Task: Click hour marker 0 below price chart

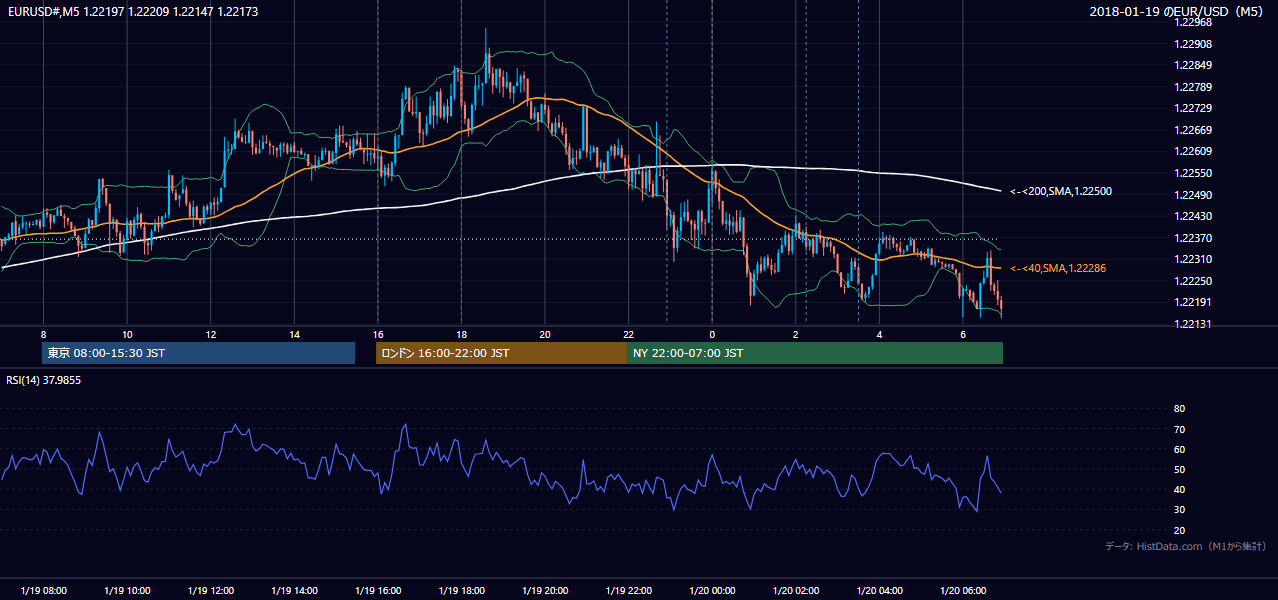Action: pos(712,334)
